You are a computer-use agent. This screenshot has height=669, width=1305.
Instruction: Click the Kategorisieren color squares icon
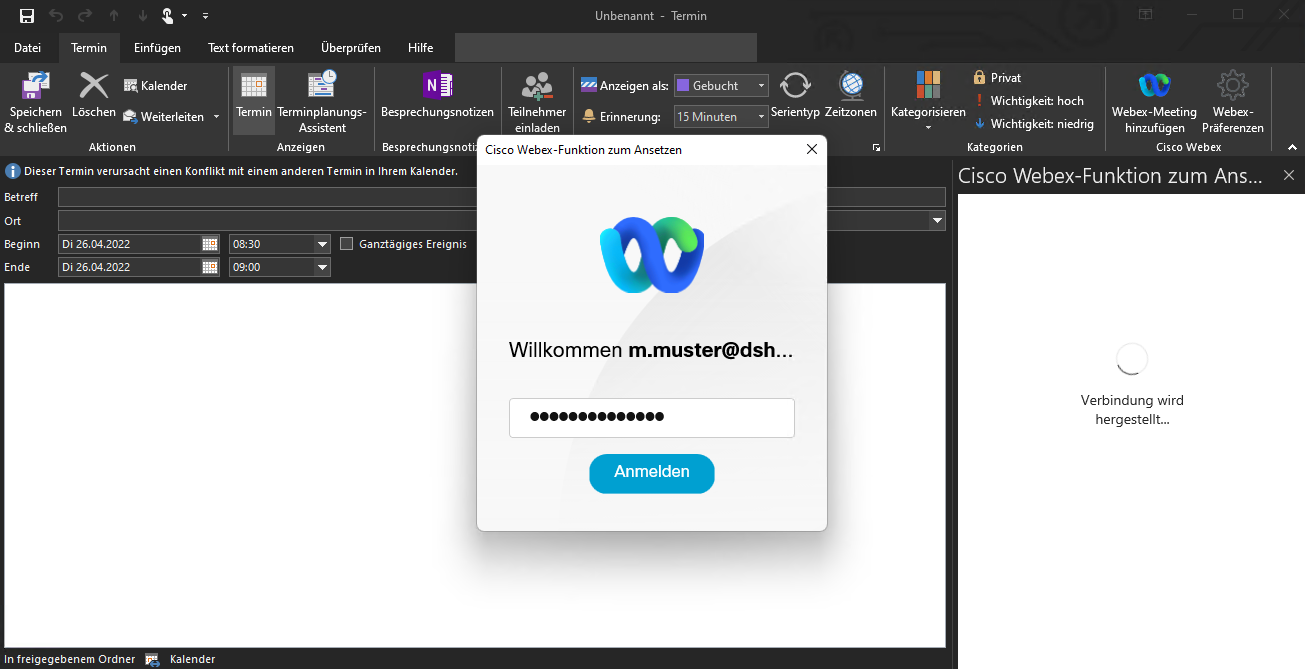(928, 85)
